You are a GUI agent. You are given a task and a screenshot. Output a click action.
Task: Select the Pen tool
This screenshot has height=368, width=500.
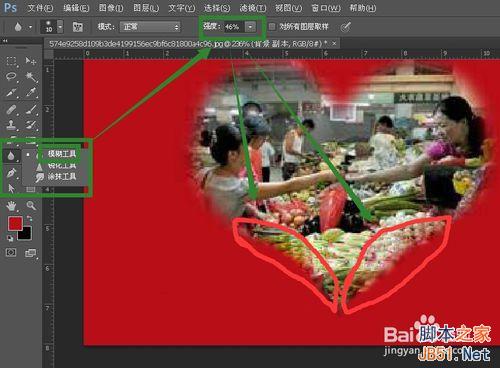[x=11, y=173]
